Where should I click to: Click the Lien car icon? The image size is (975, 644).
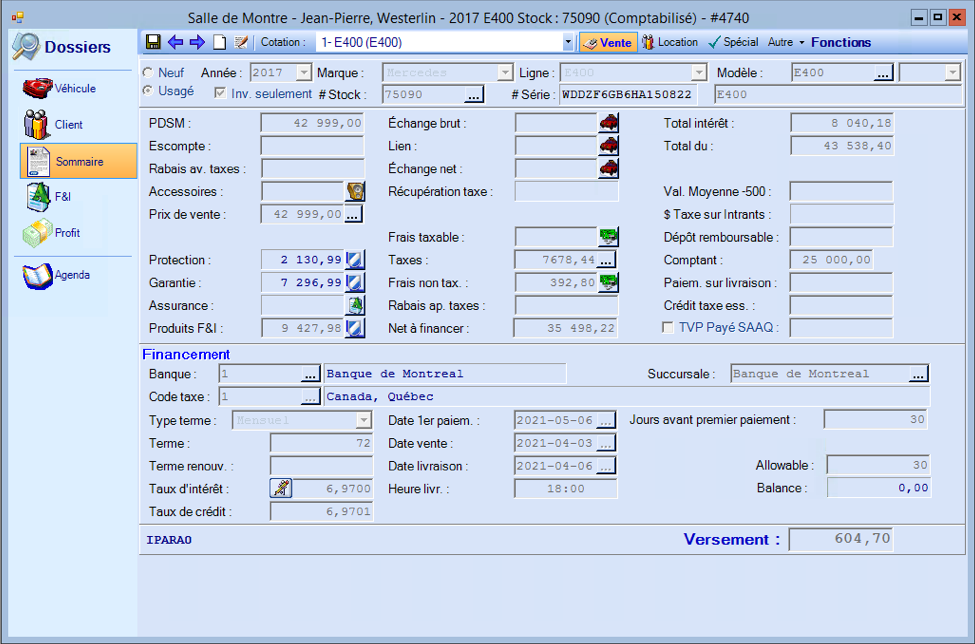pos(609,145)
